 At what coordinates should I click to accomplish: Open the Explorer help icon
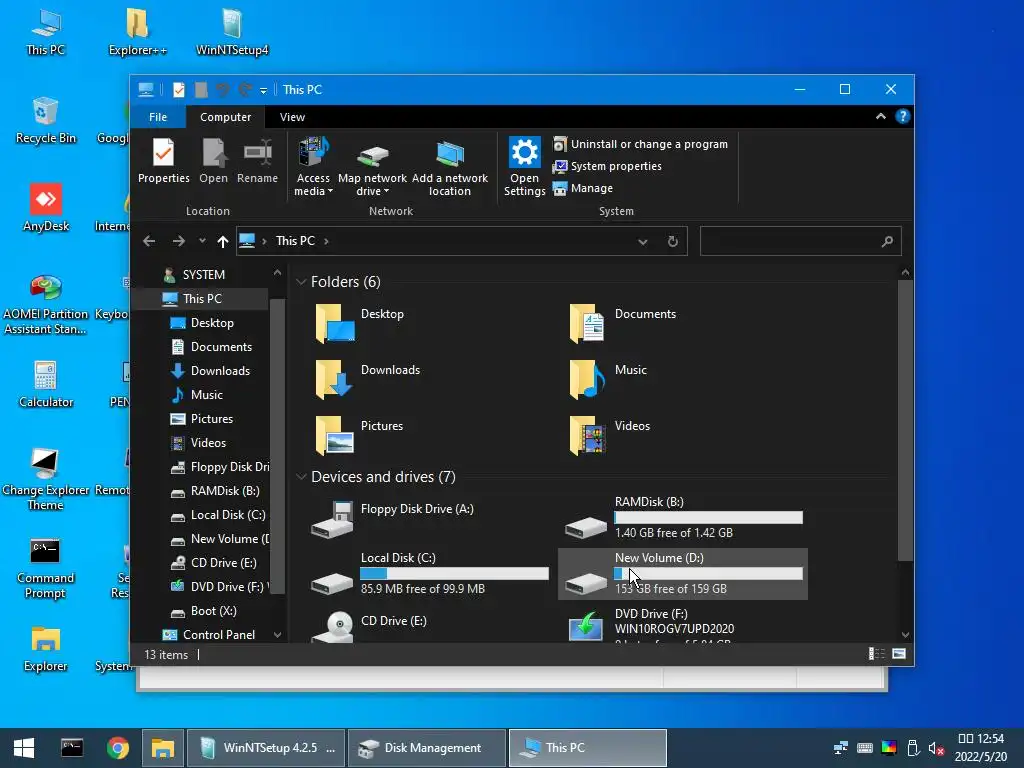tap(903, 116)
